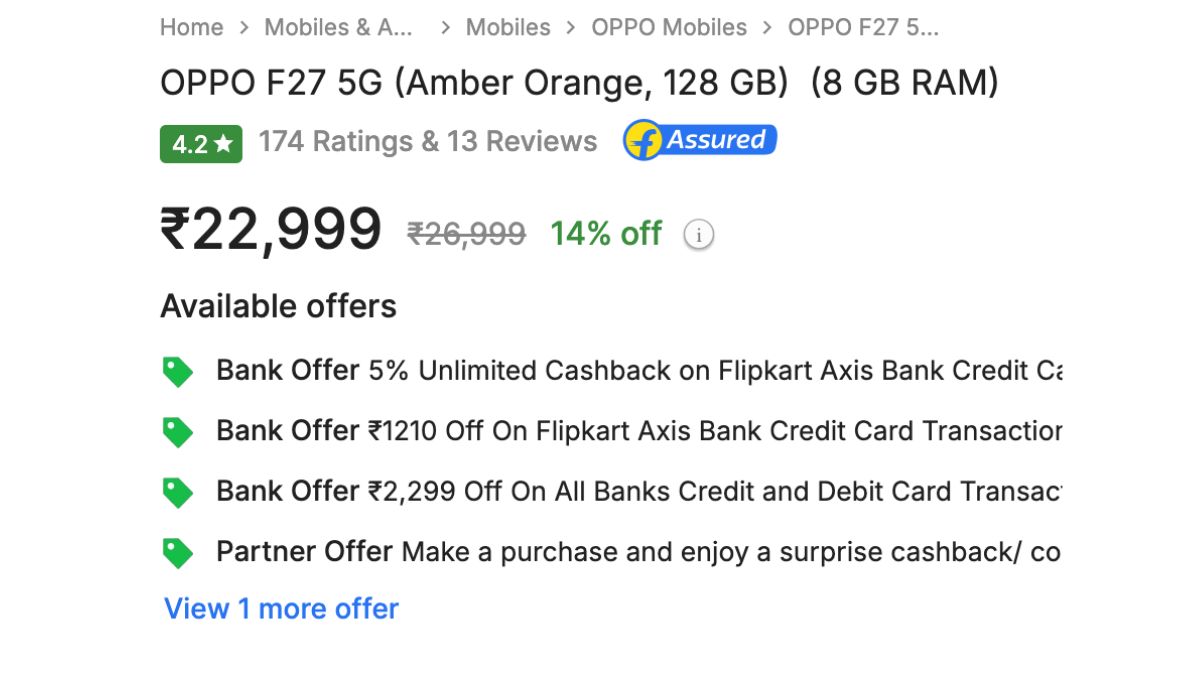The image size is (1200, 675).
Task: Expand View 1 more offer
Action: coord(281,608)
